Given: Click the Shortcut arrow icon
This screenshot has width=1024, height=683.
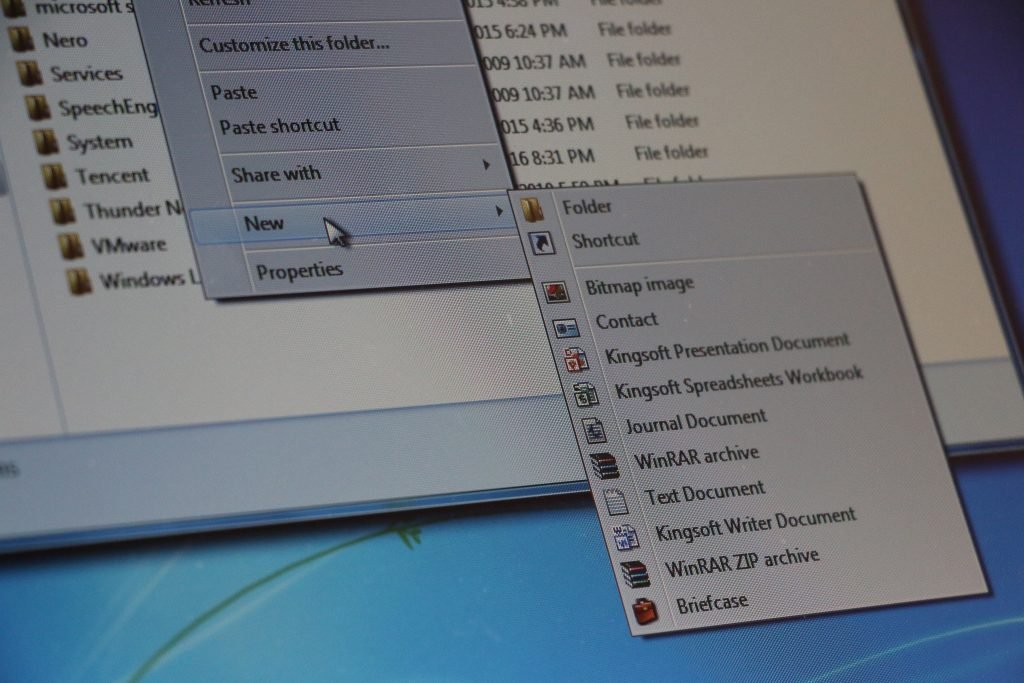Looking at the screenshot, I should pos(541,242).
